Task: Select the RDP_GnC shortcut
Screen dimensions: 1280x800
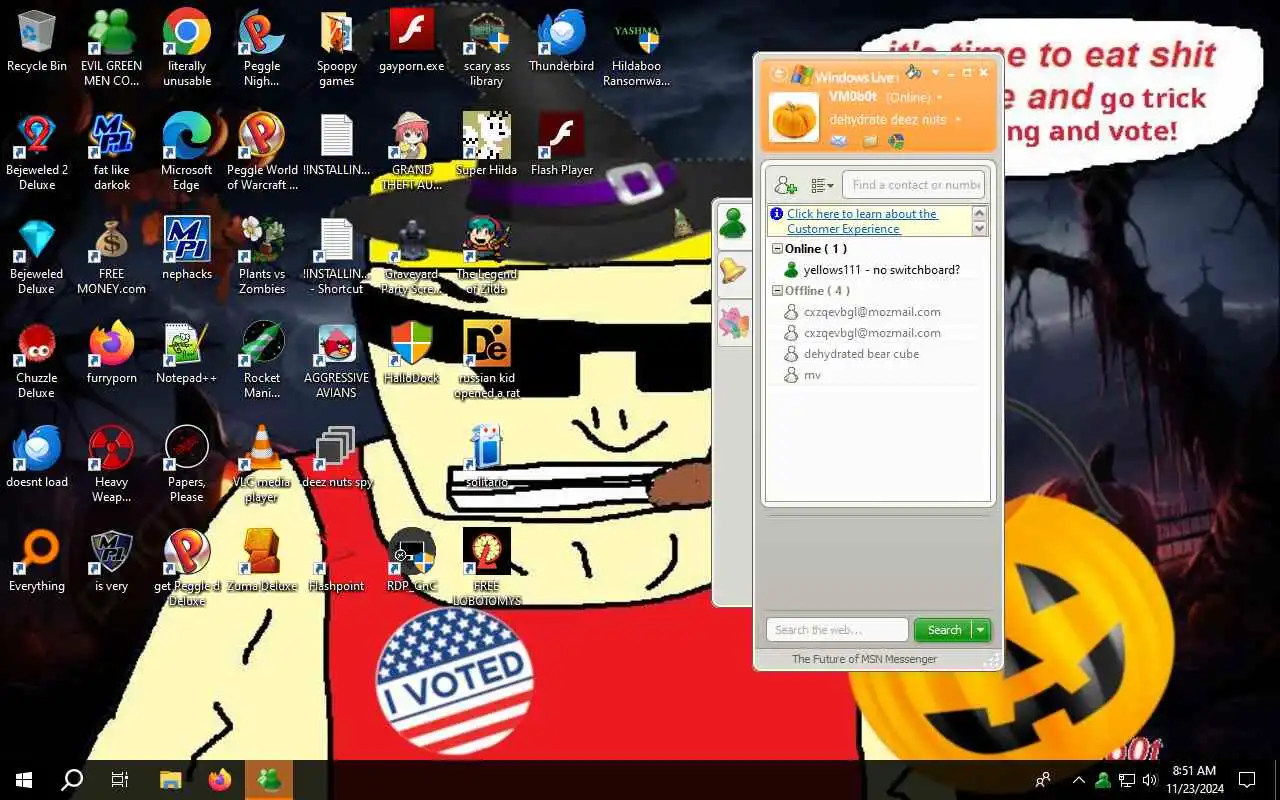Action: [x=412, y=560]
